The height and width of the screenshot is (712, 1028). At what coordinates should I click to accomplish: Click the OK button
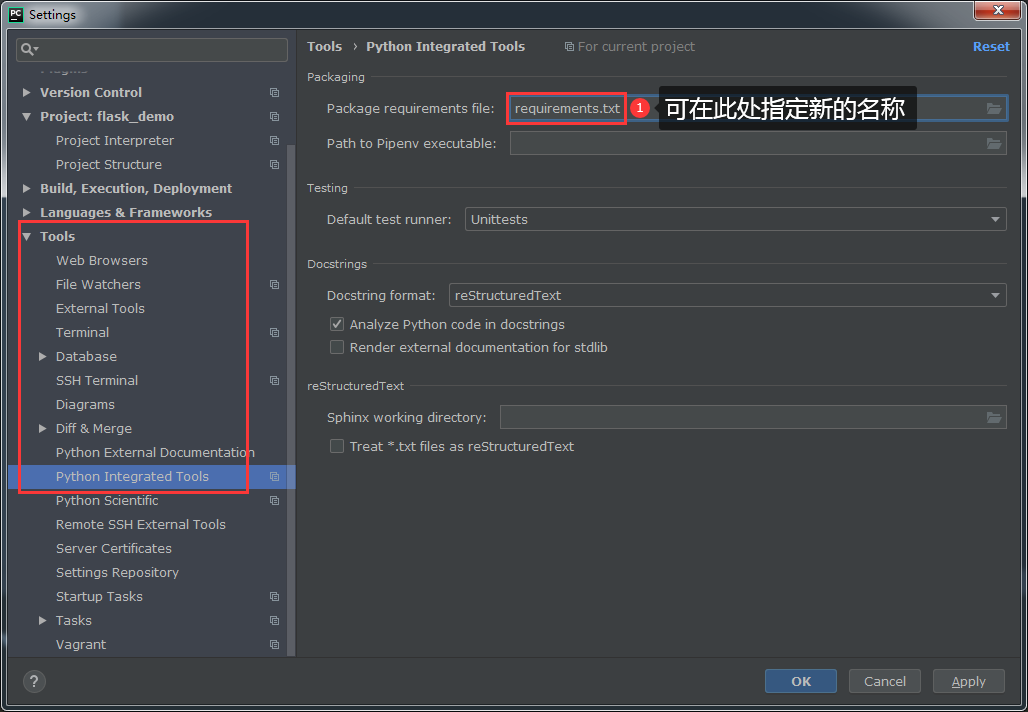click(x=801, y=681)
